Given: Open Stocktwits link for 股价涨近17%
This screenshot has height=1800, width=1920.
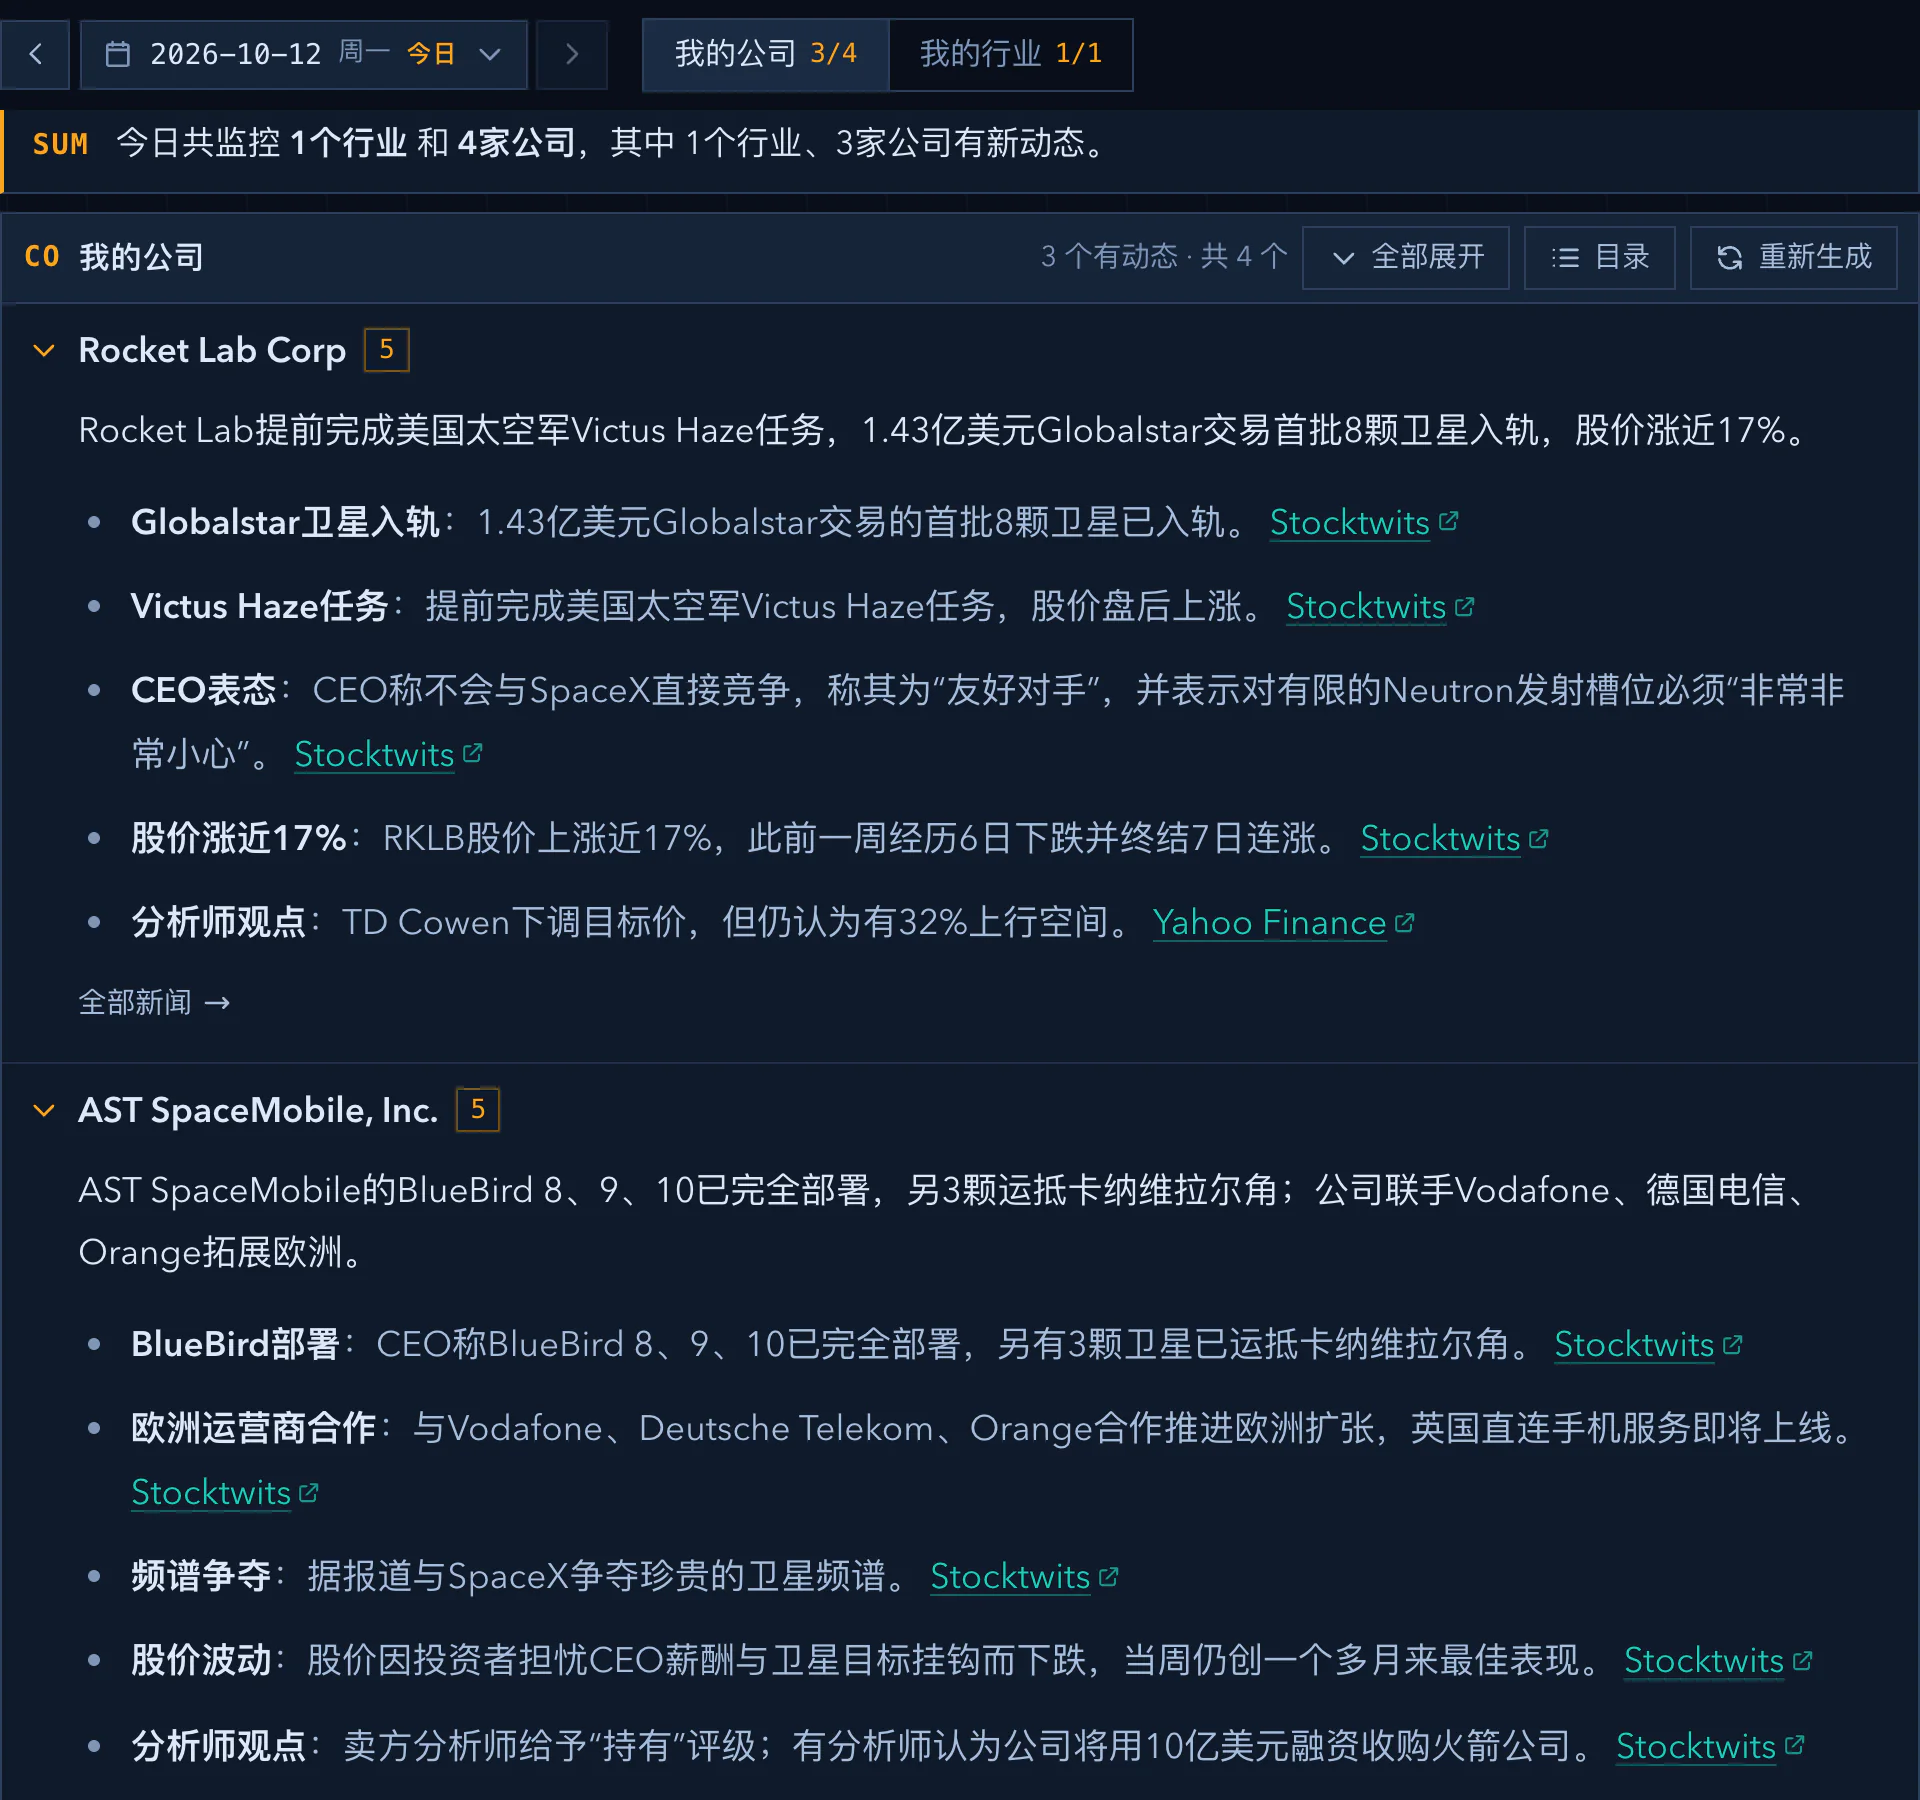Looking at the screenshot, I should 1440,838.
